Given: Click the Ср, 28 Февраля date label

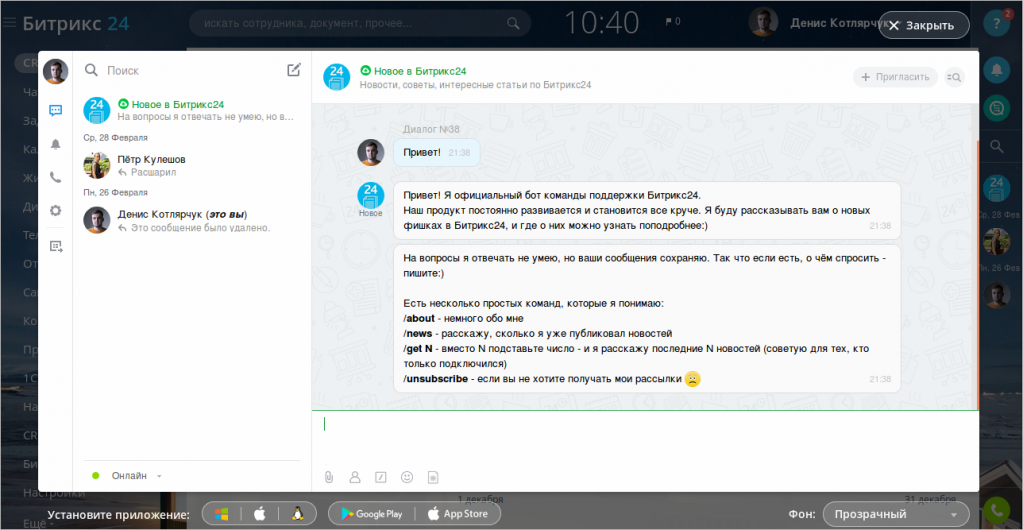Looking at the screenshot, I should (115, 138).
